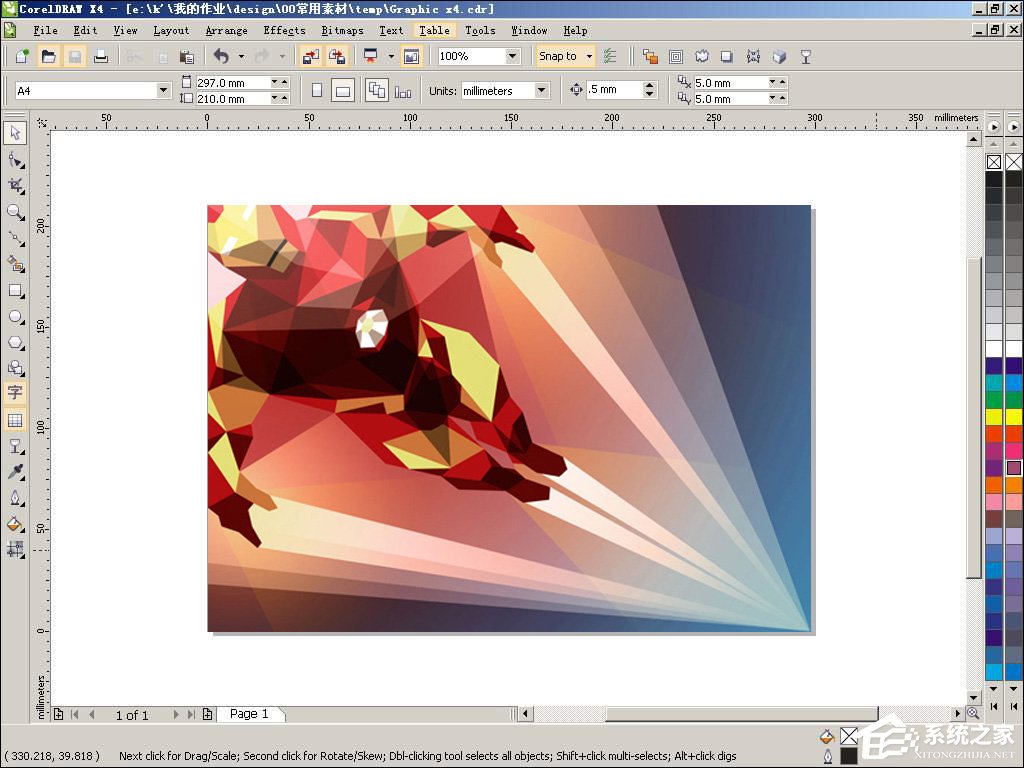Click the page width 297.0 mm field

[x=233, y=83]
